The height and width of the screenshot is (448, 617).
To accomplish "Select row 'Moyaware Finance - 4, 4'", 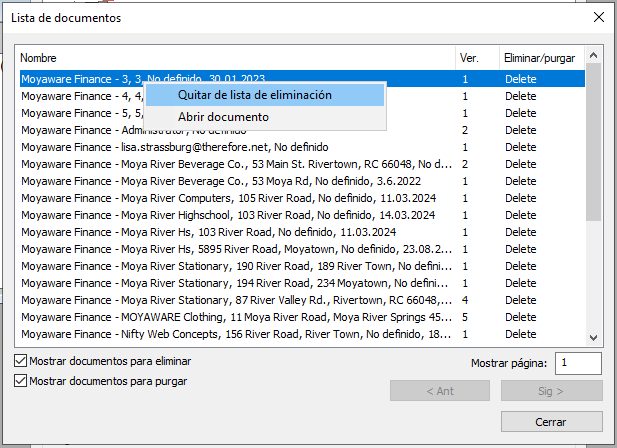I will 302,96.
